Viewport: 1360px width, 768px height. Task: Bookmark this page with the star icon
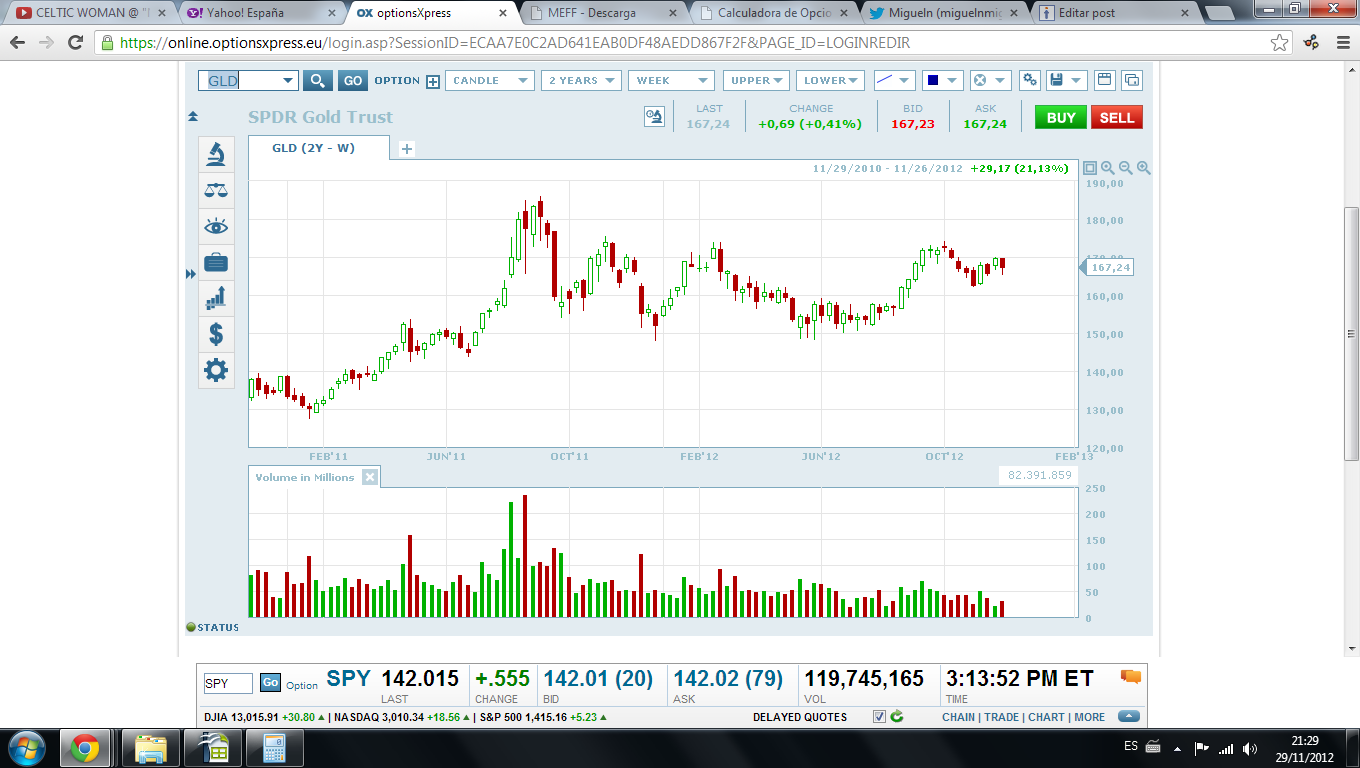1279,43
